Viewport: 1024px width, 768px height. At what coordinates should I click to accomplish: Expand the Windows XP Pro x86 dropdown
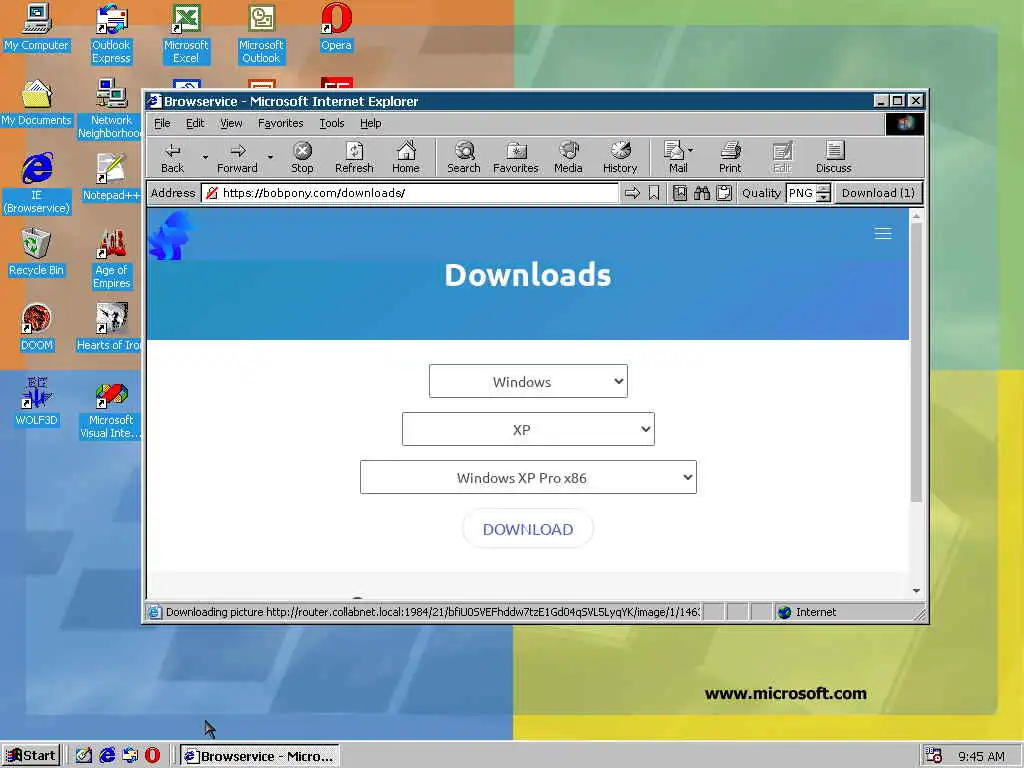(x=528, y=477)
